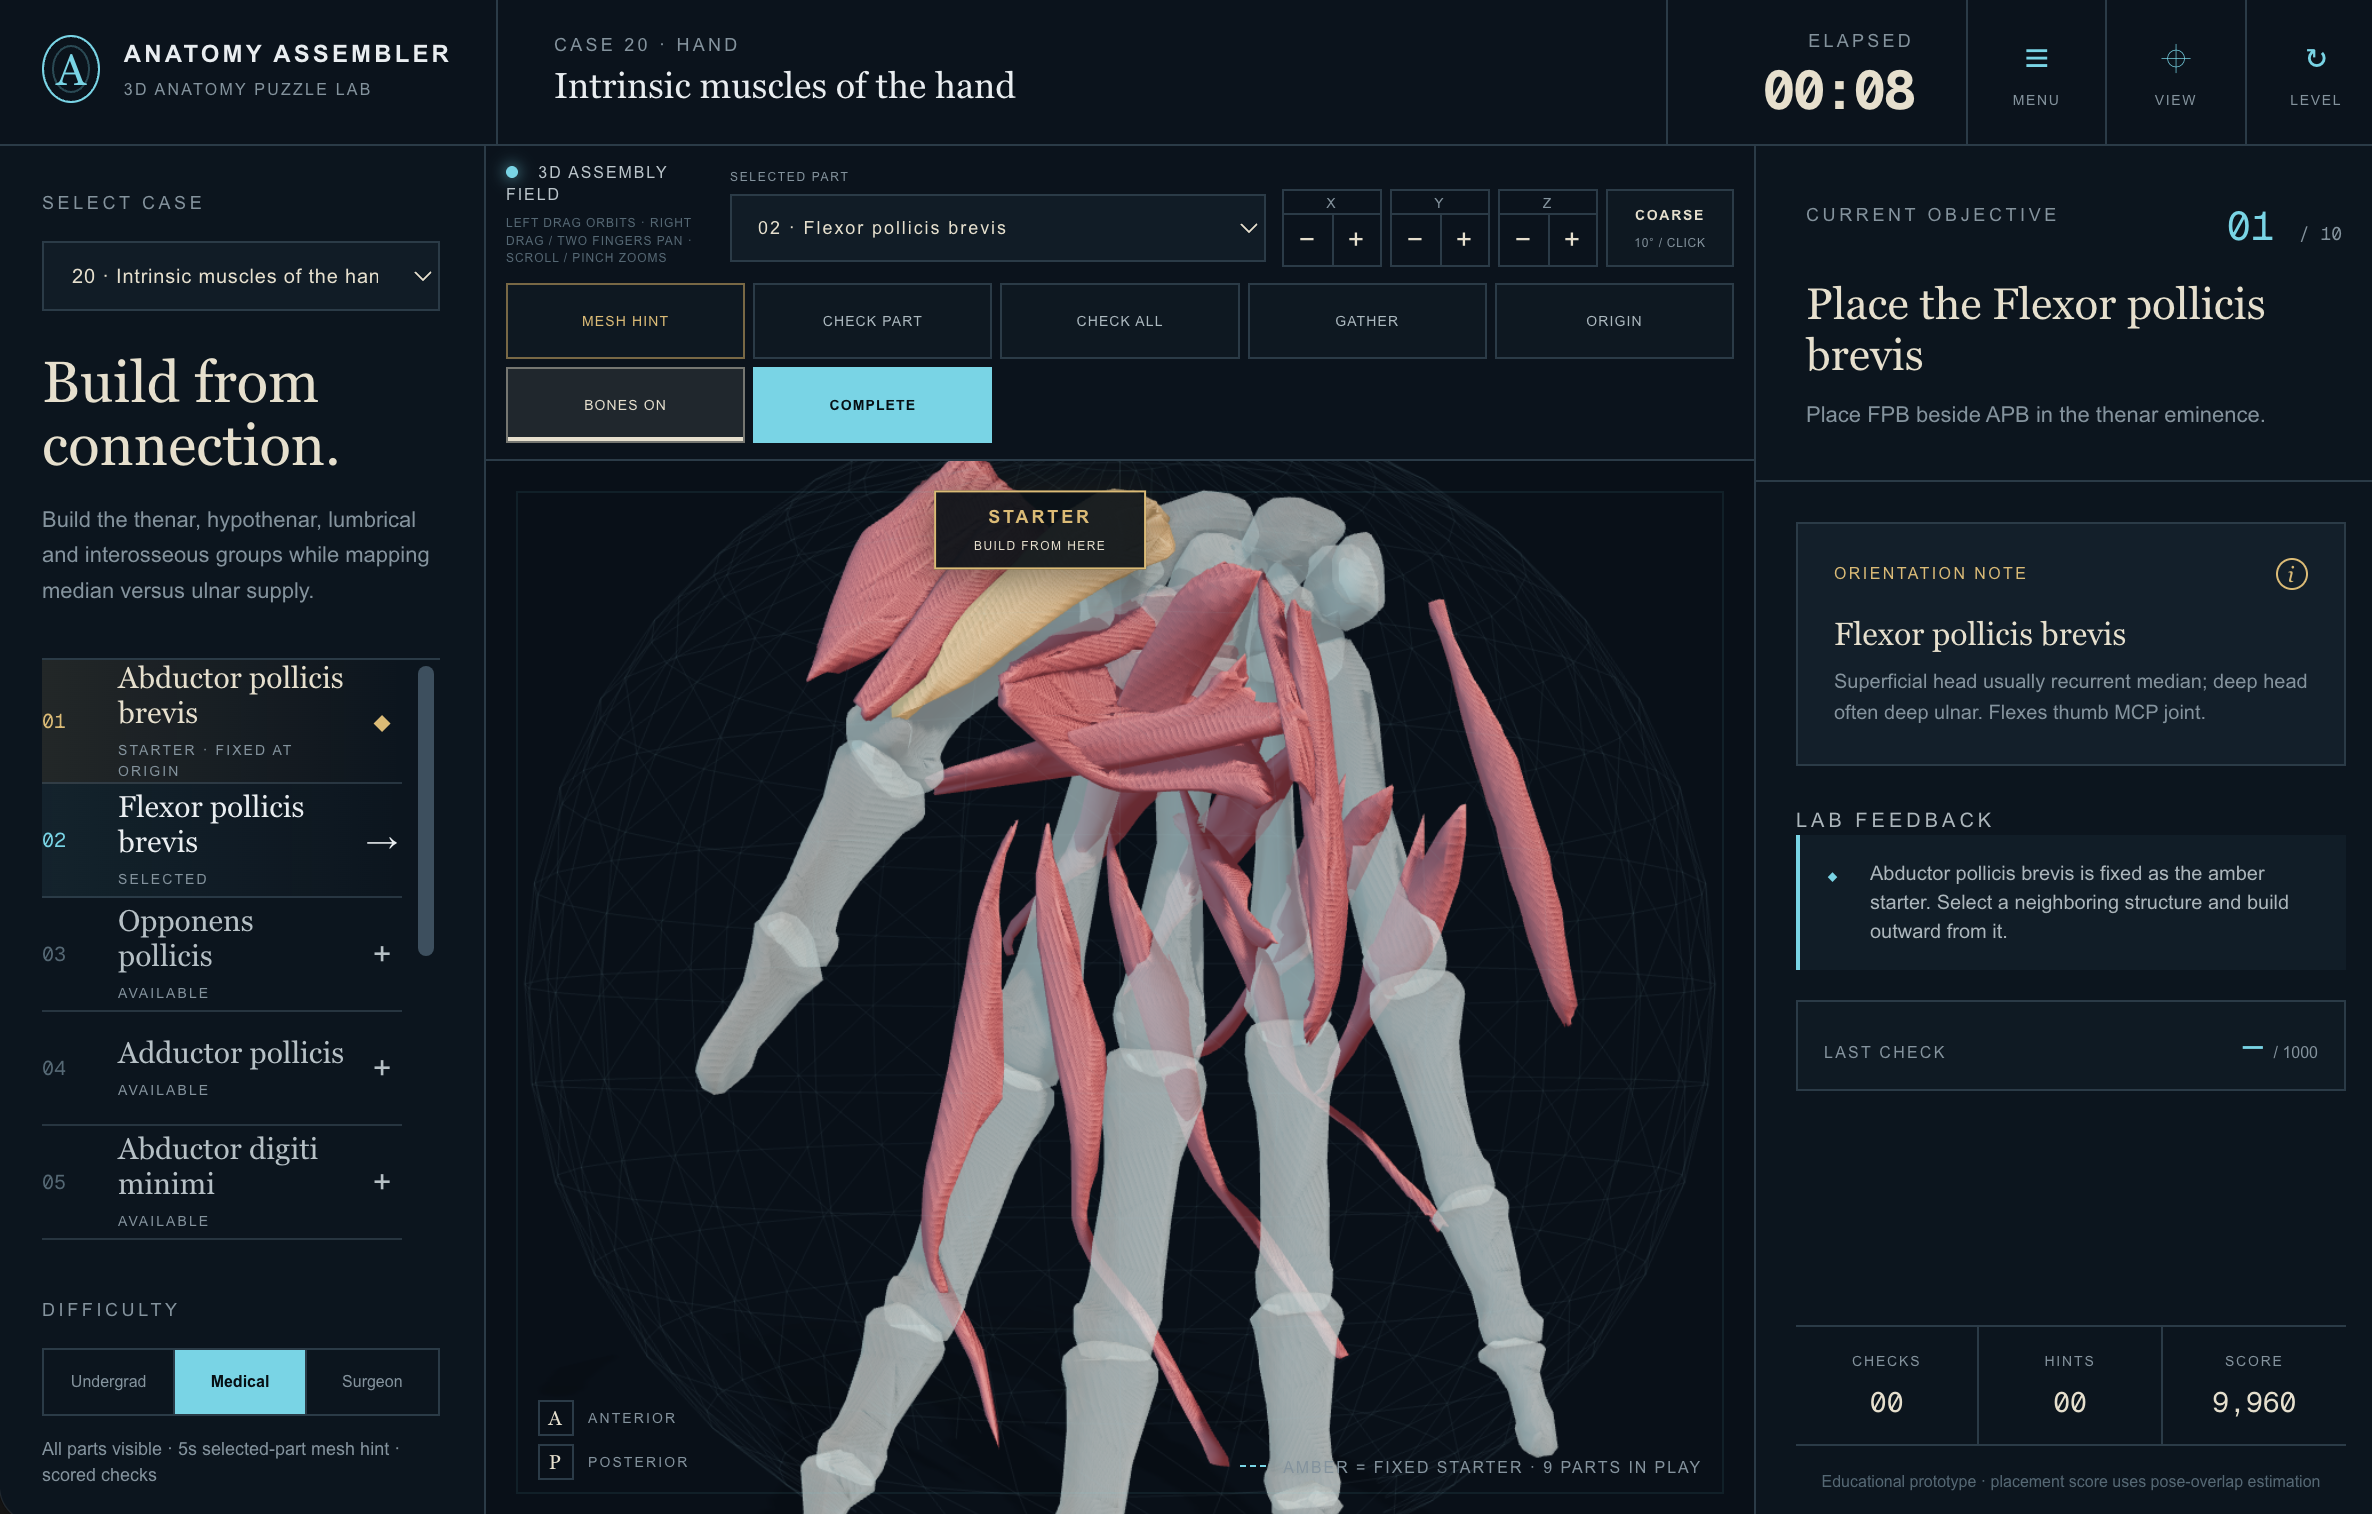Toggle Coarse 10° step size

1669,228
